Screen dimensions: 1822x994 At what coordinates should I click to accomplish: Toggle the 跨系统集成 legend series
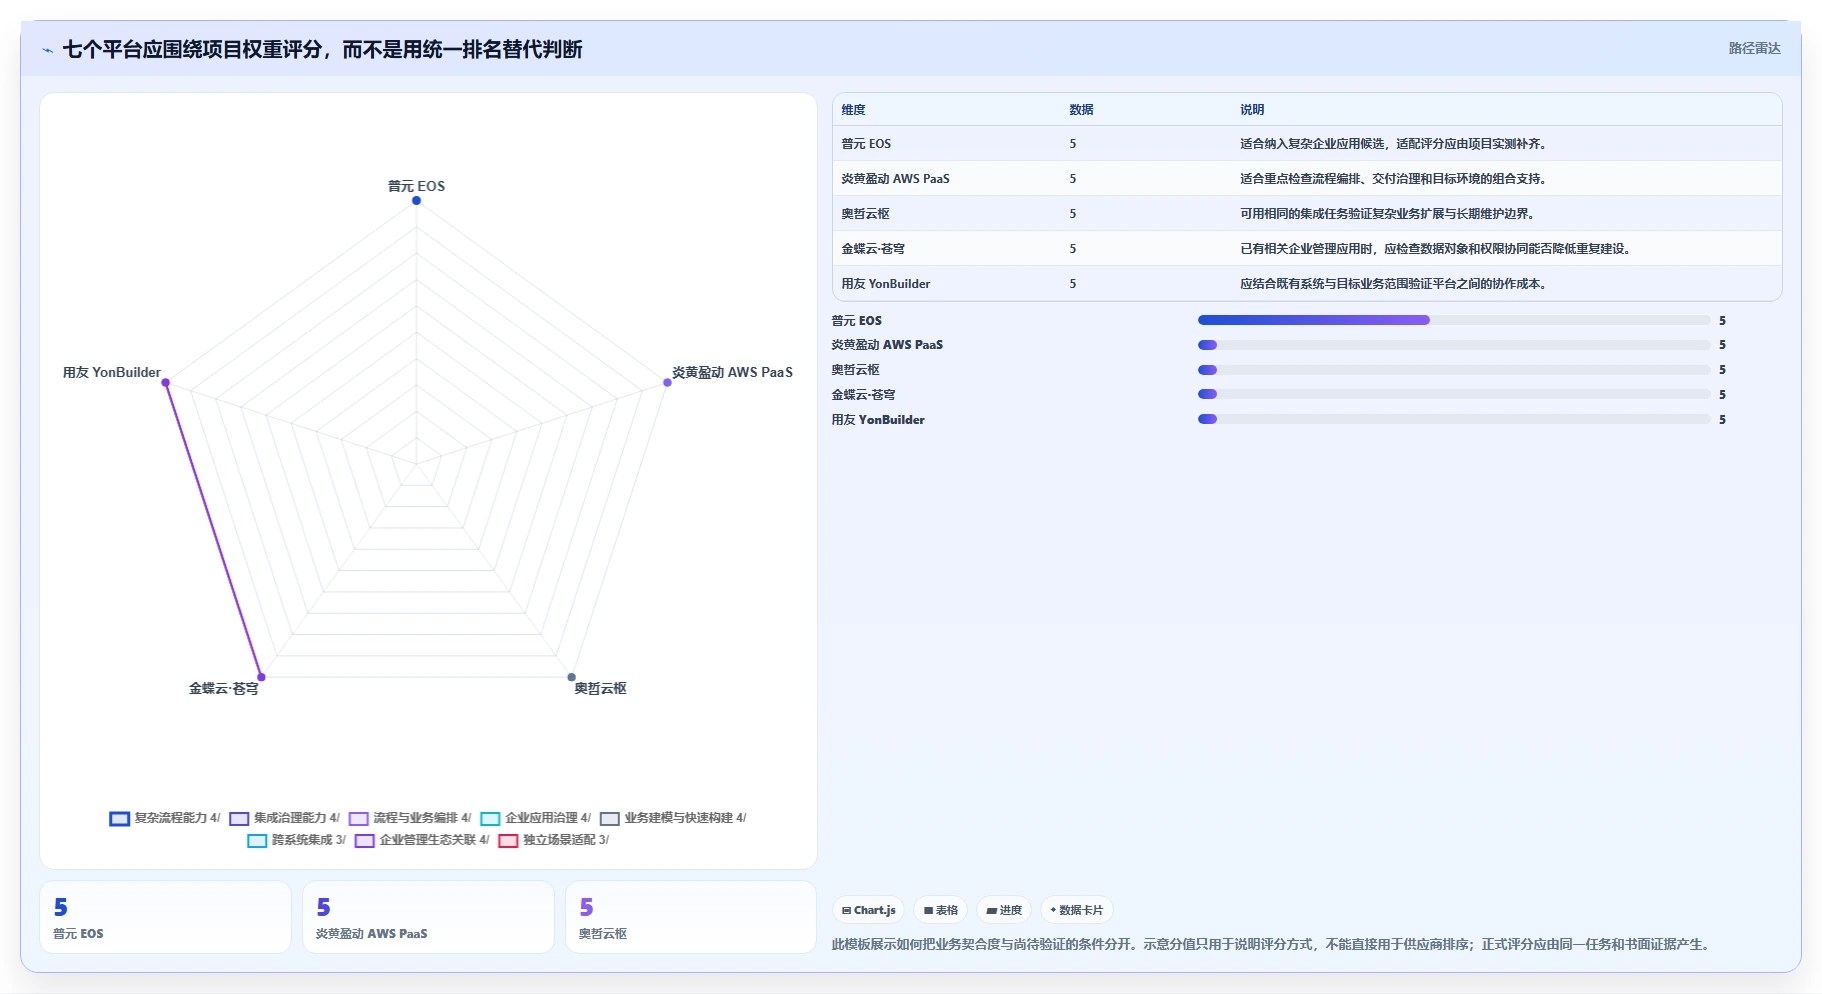tap(297, 840)
